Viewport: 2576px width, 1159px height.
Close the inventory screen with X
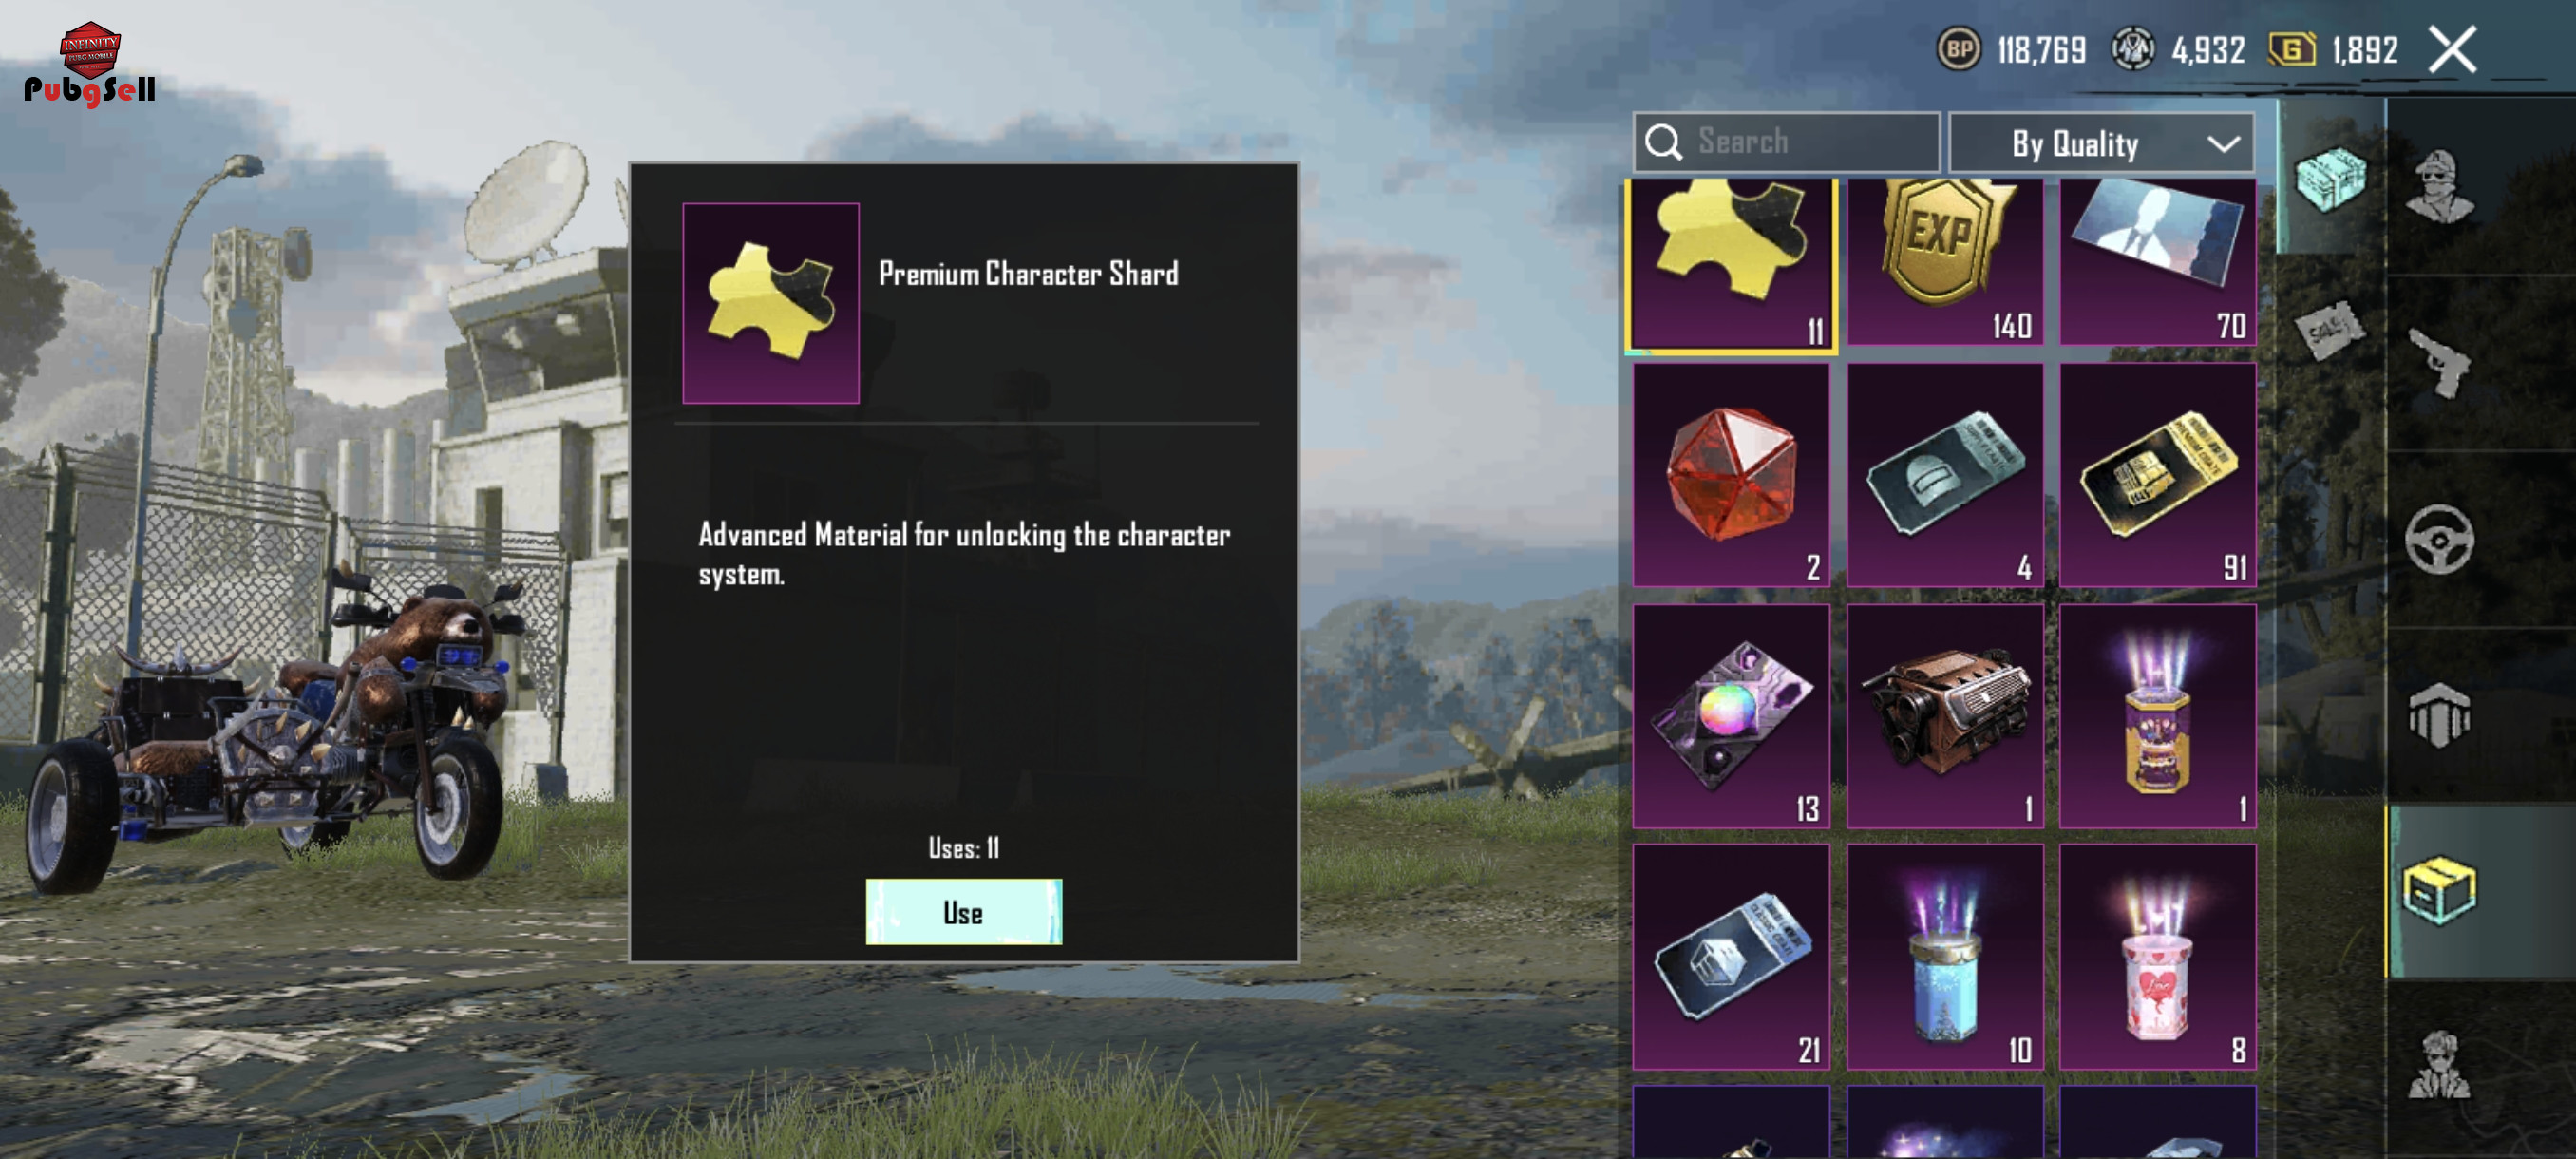2452,50
